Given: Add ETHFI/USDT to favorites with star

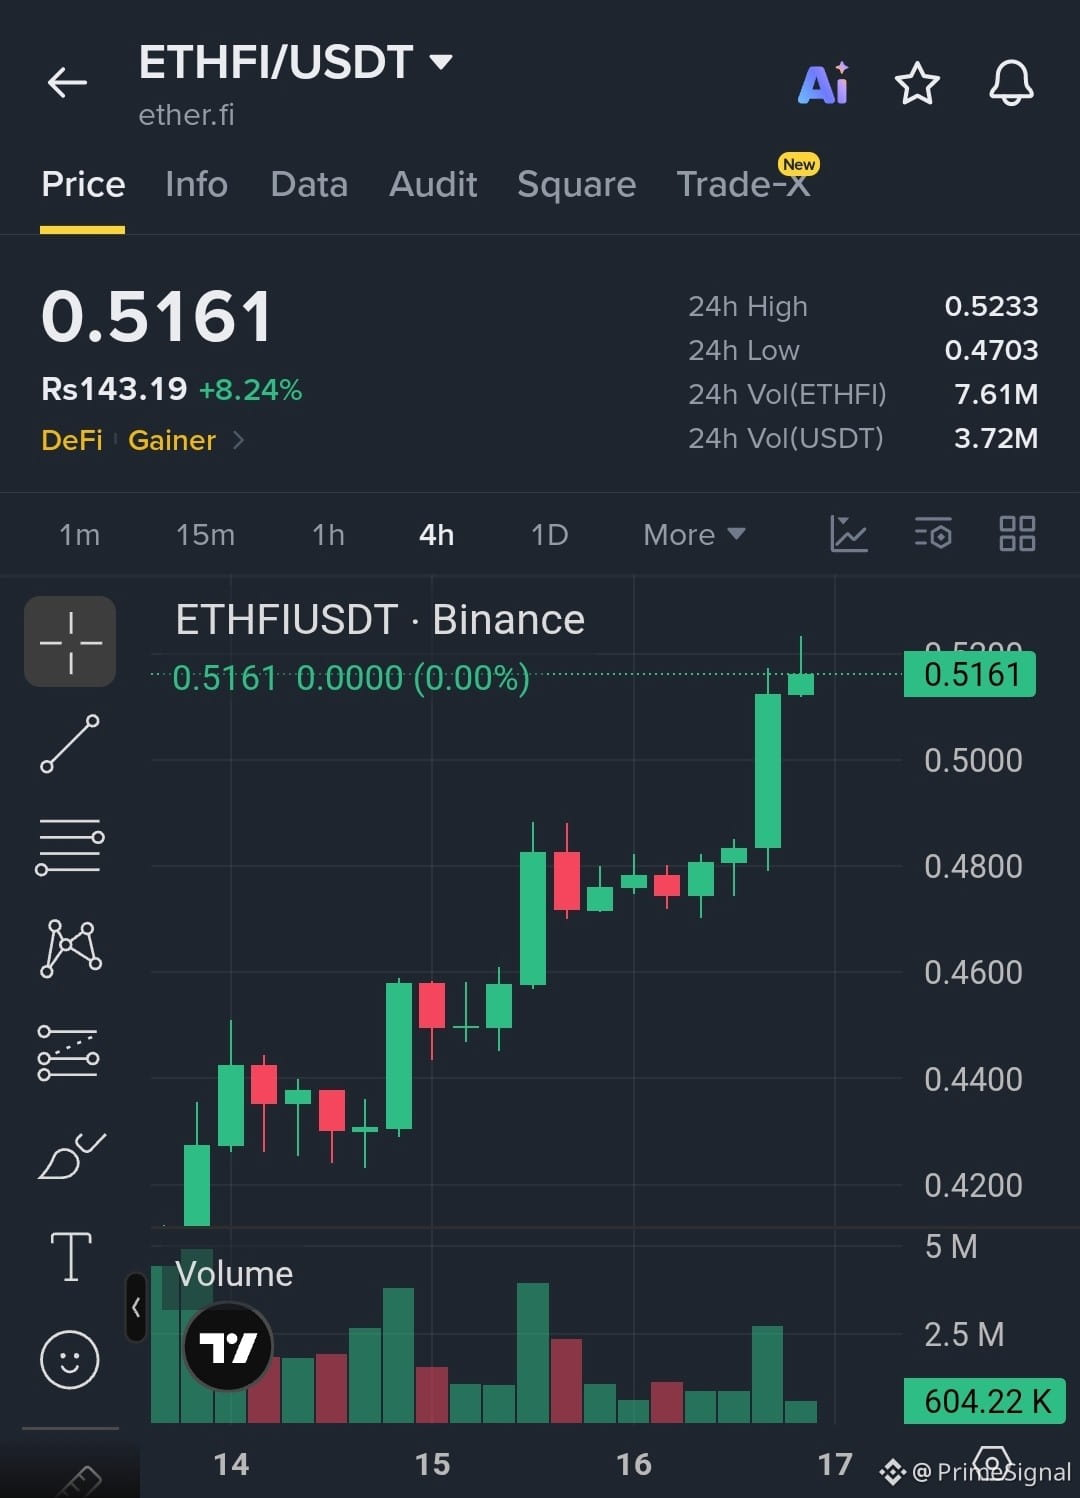Looking at the screenshot, I should pyautogui.click(x=917, y=83).
